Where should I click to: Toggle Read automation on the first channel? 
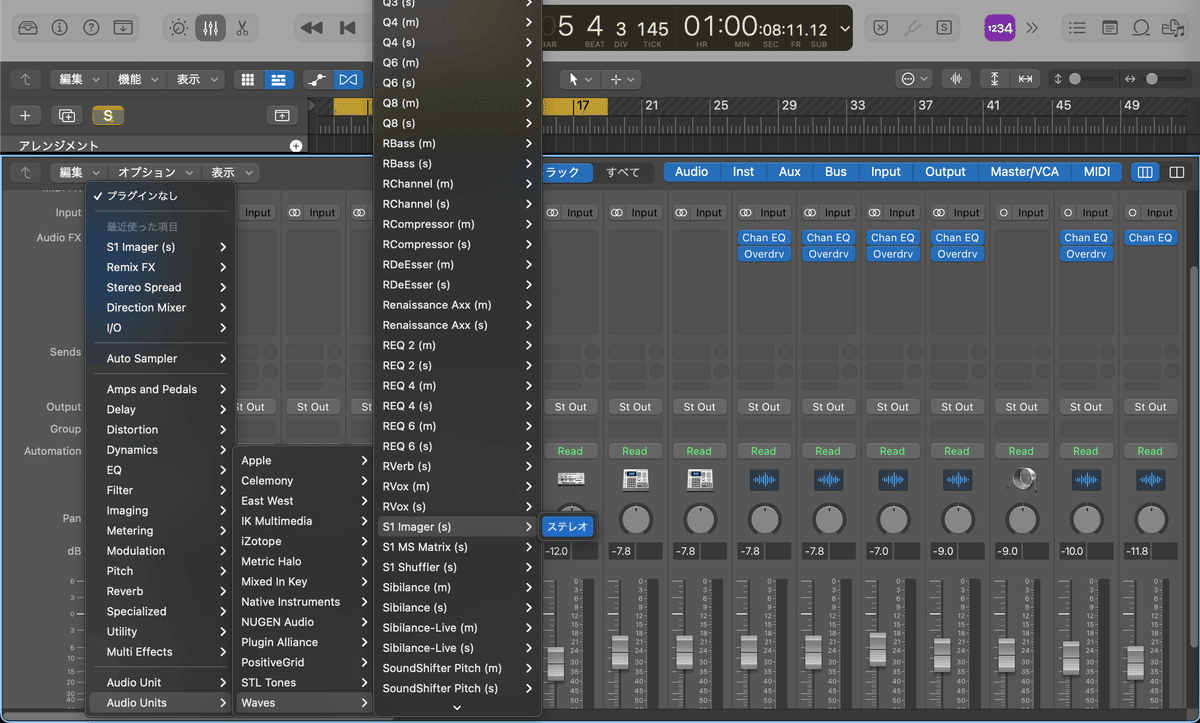(571, 450)
